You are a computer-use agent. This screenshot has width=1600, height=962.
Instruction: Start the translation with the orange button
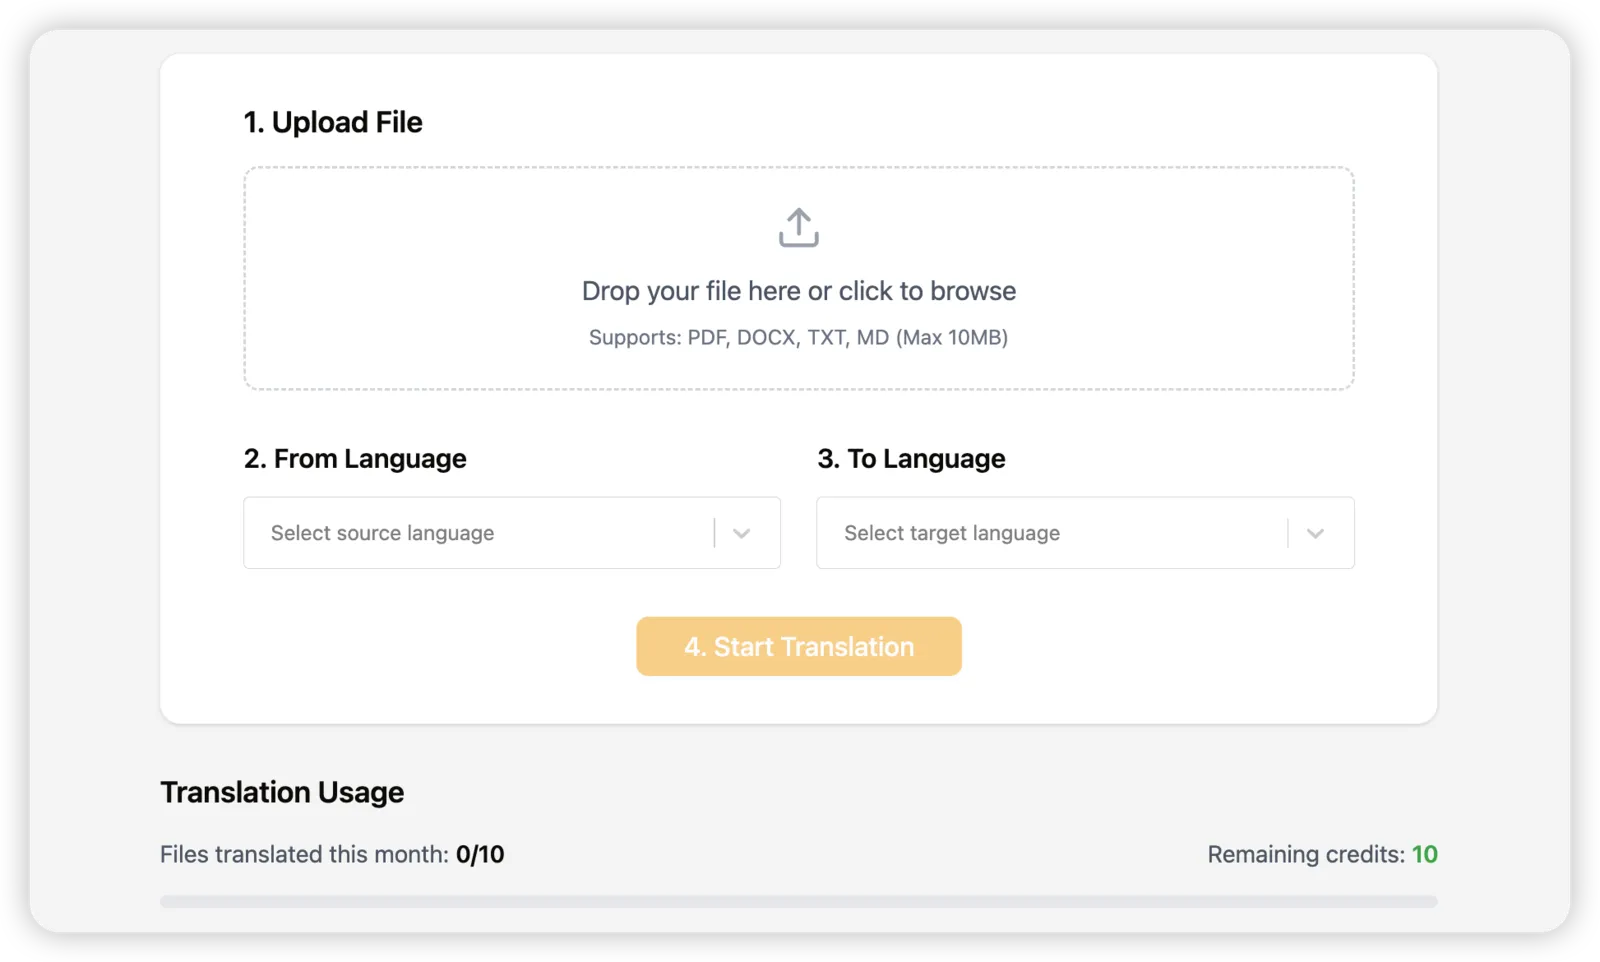click(x=799, y=646)
